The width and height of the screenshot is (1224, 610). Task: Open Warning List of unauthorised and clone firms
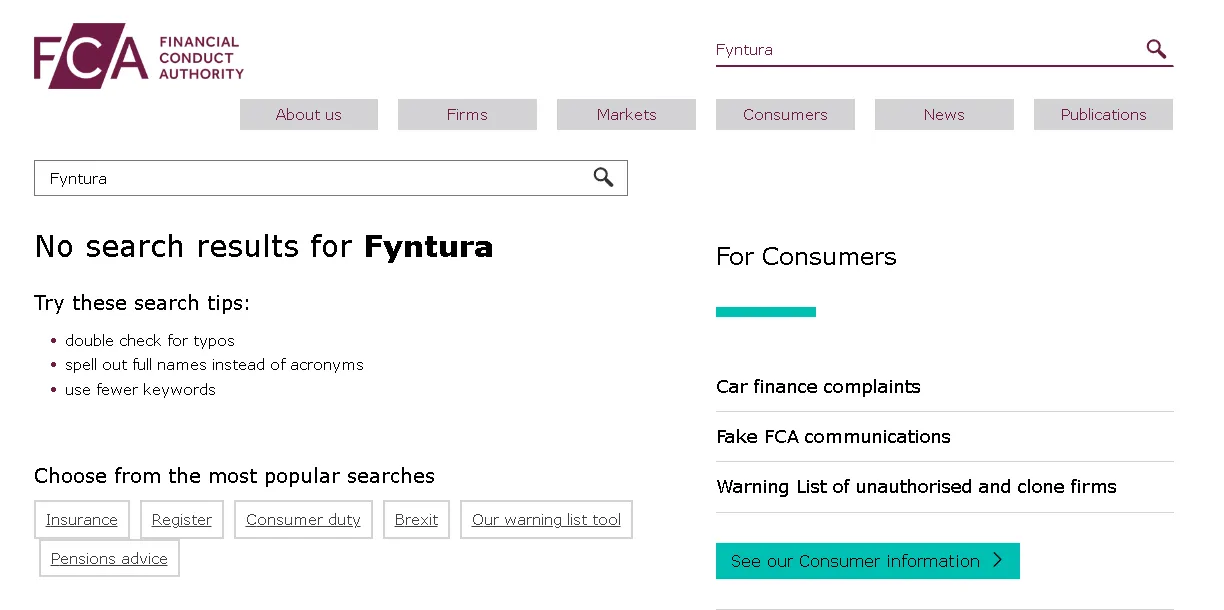point(916,487)
